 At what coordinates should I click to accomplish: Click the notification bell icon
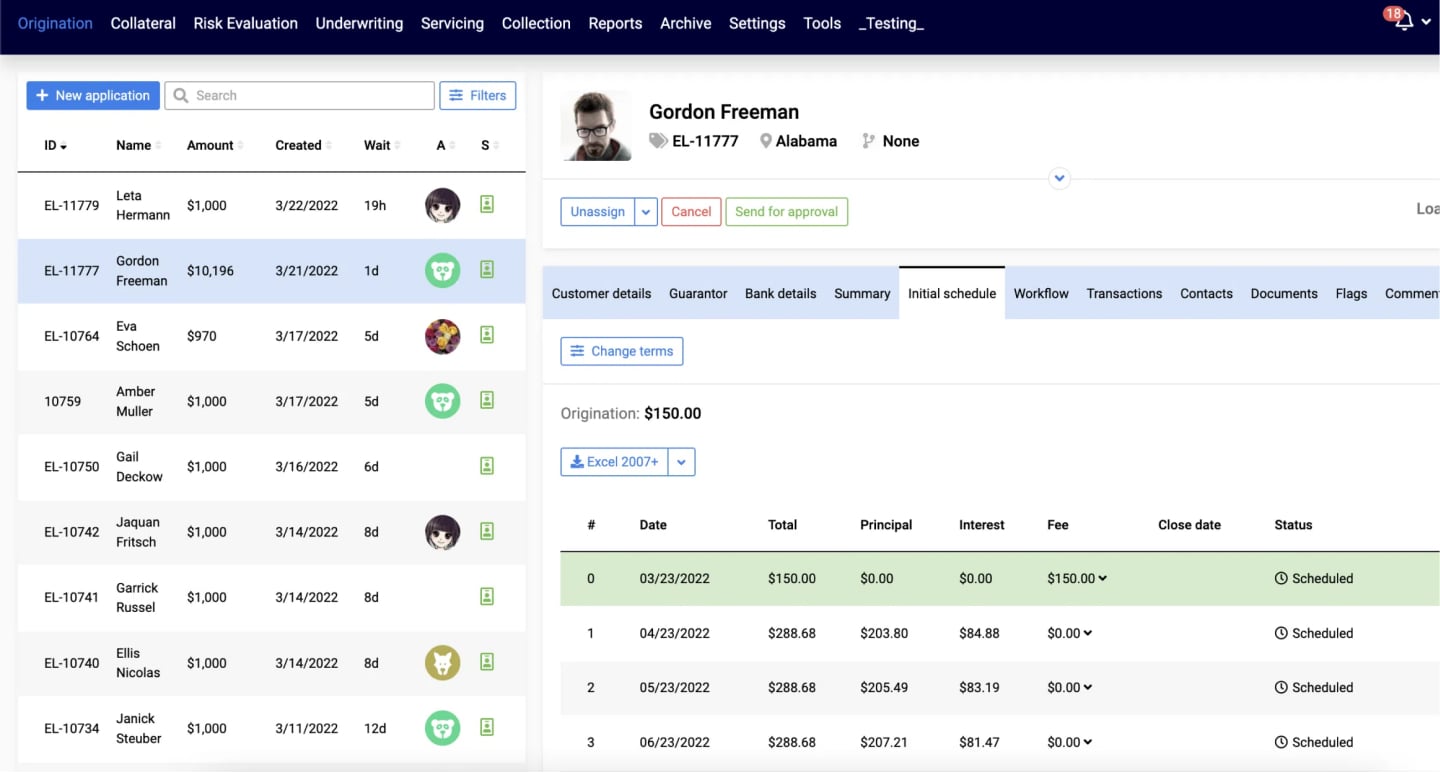pos(1405,22)
